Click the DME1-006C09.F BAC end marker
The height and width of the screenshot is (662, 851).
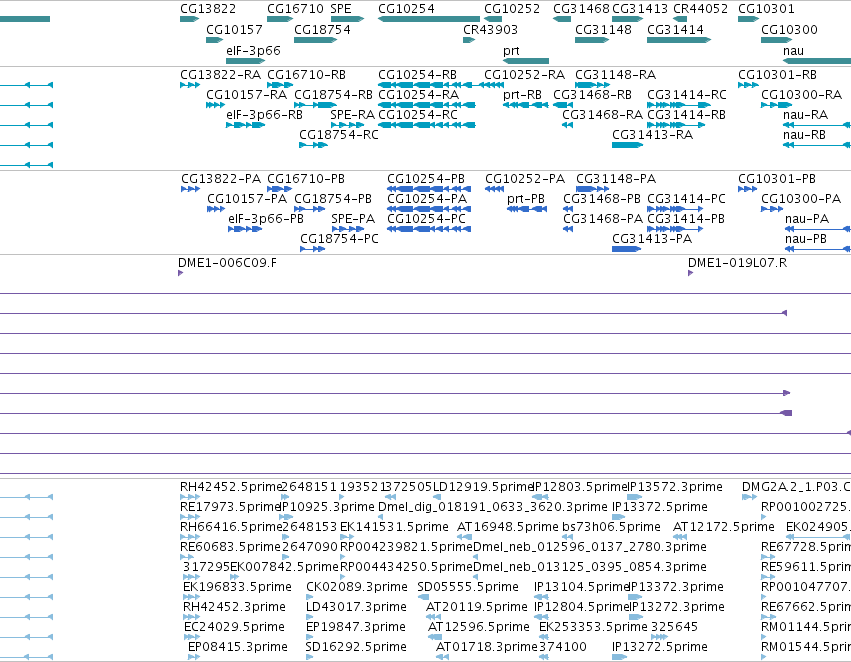(181, 273)
